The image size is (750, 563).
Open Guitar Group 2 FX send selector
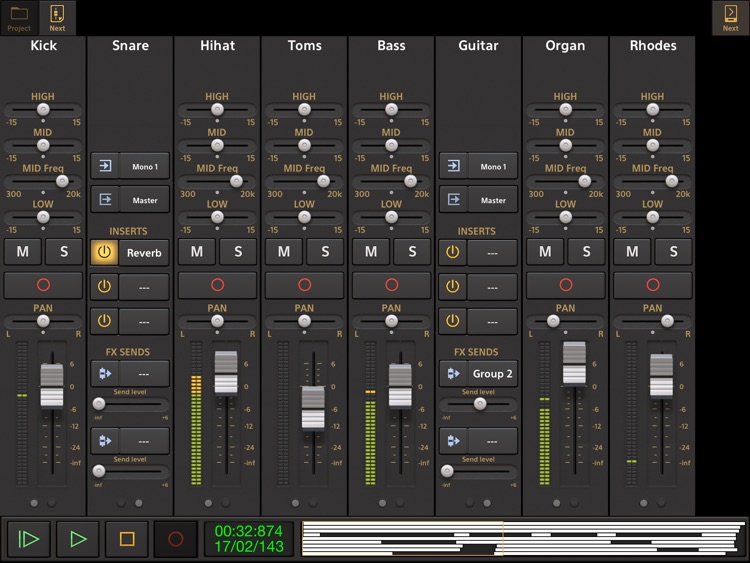point(492,373)
